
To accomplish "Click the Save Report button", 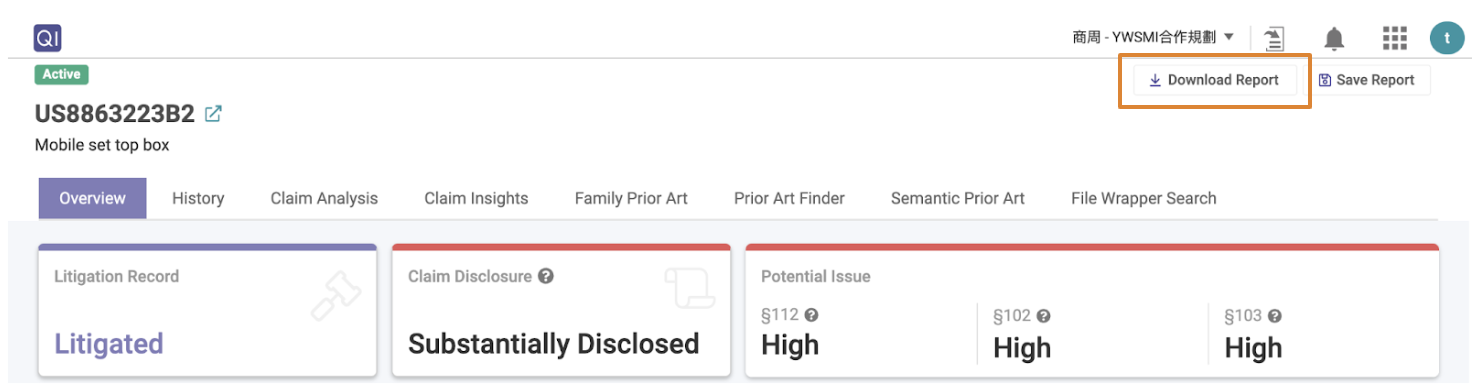I will click(1367, 80).
